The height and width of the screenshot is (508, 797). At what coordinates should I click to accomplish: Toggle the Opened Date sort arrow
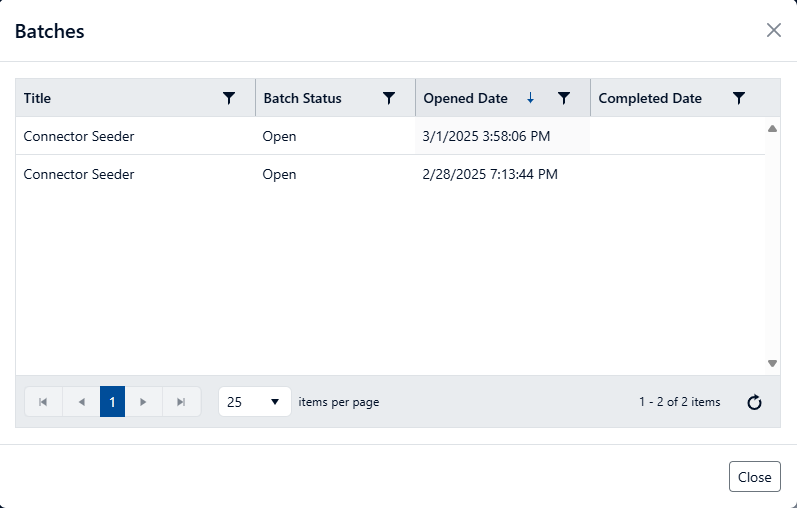point(530,98)
